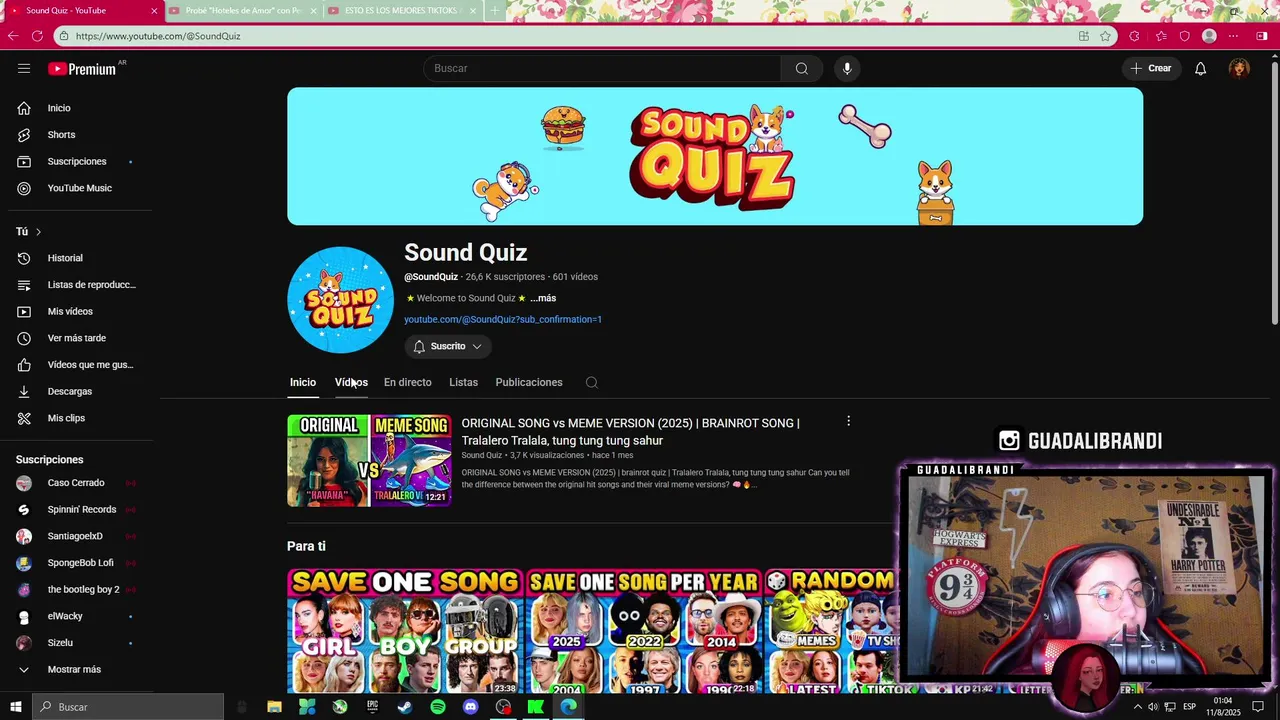Click the YouTube Premium logo
This screenshot has width=1280, height=720.
point(82,69)
